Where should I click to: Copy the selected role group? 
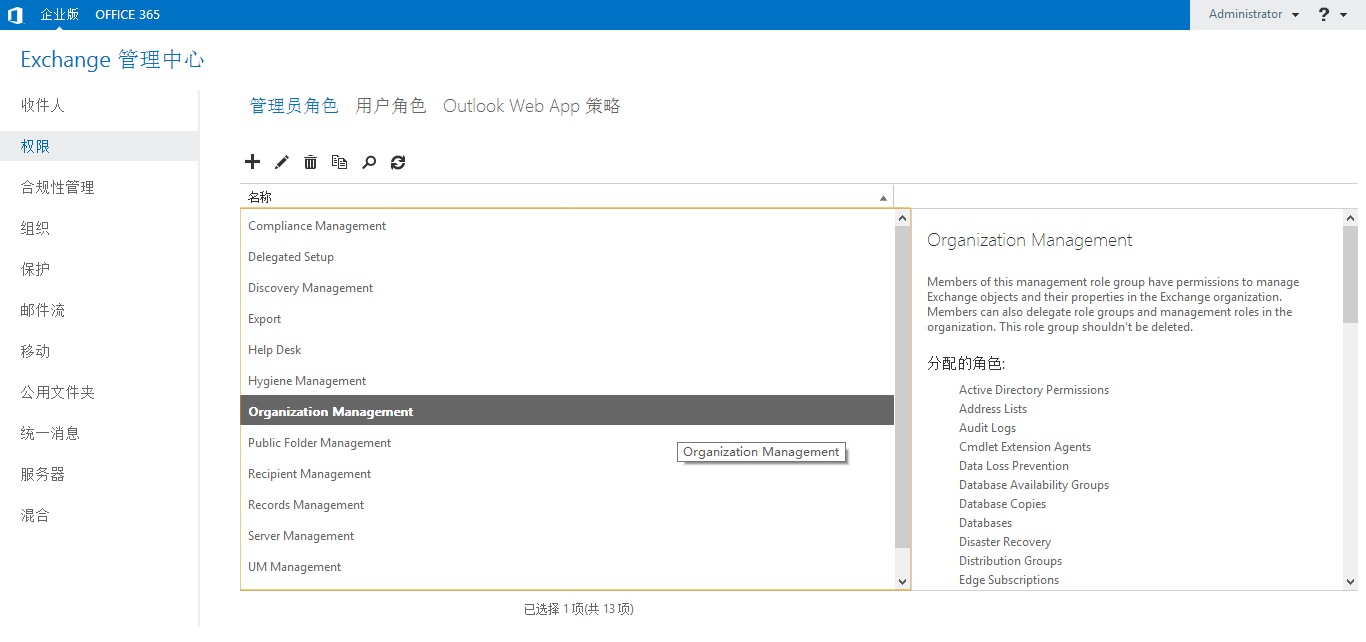[339, 162]
